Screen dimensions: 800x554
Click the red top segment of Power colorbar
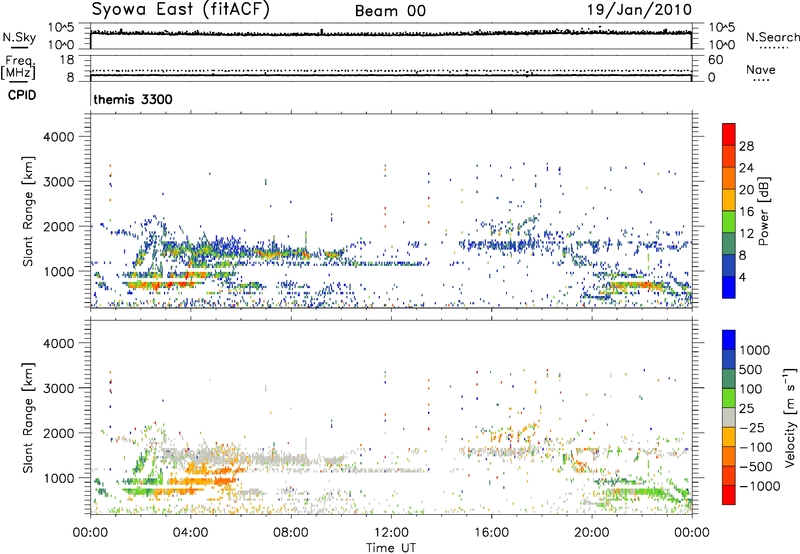click(x=729, y=134)
